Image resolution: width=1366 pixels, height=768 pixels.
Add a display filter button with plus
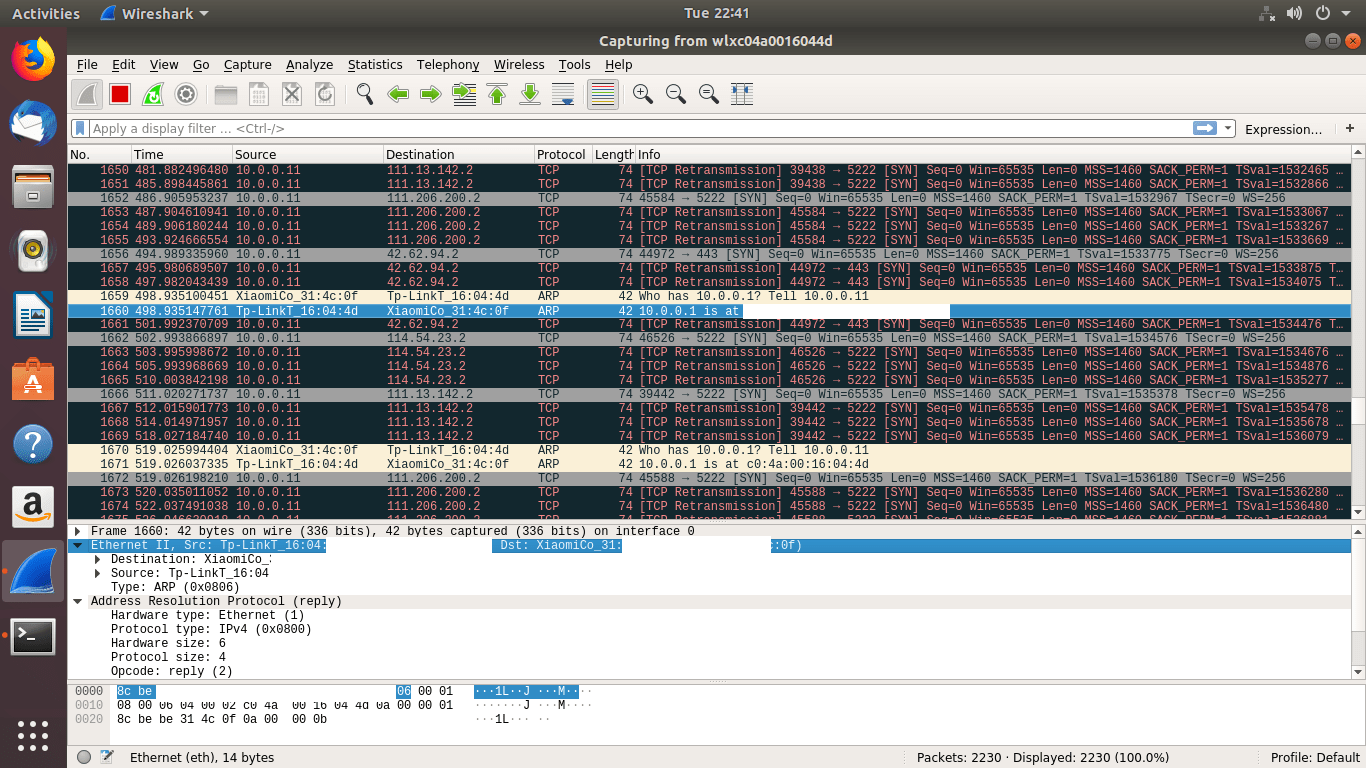tap(1350, 128)
